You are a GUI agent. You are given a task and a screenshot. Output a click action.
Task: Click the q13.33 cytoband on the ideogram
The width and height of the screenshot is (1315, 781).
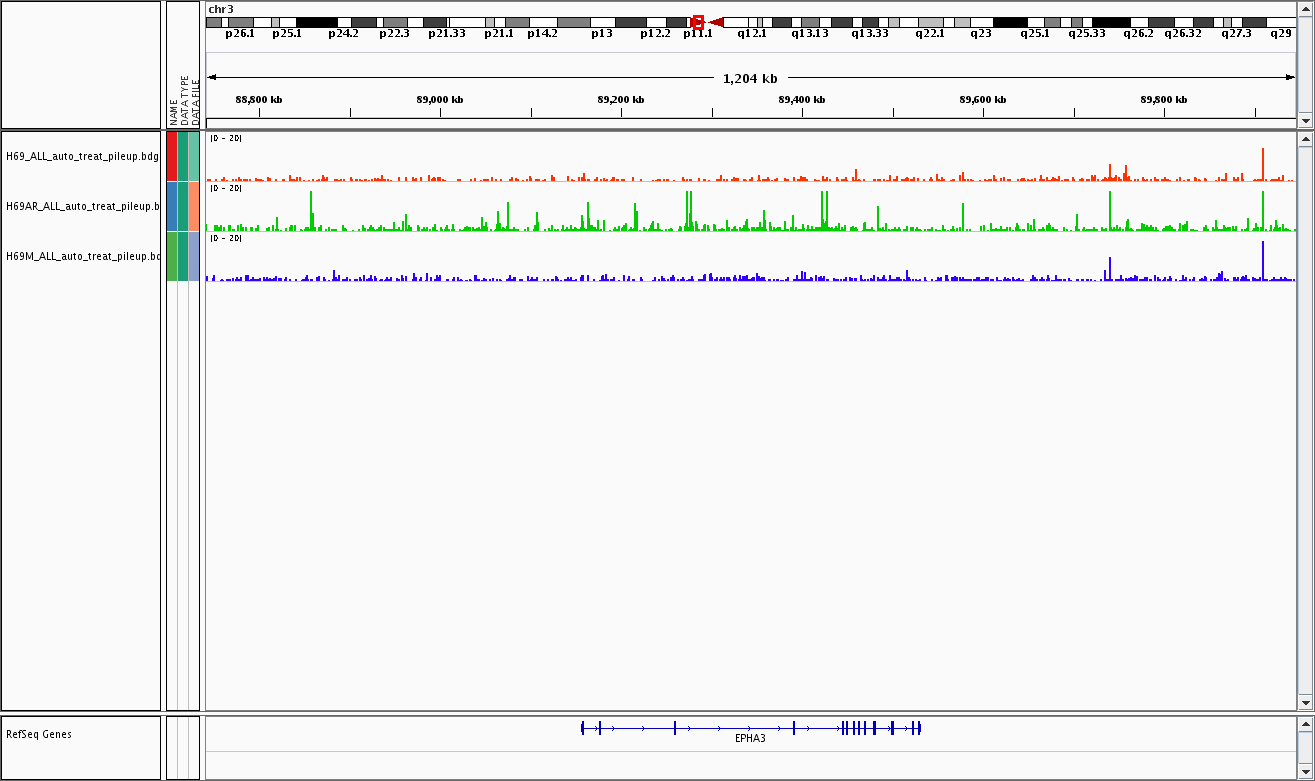870,22
